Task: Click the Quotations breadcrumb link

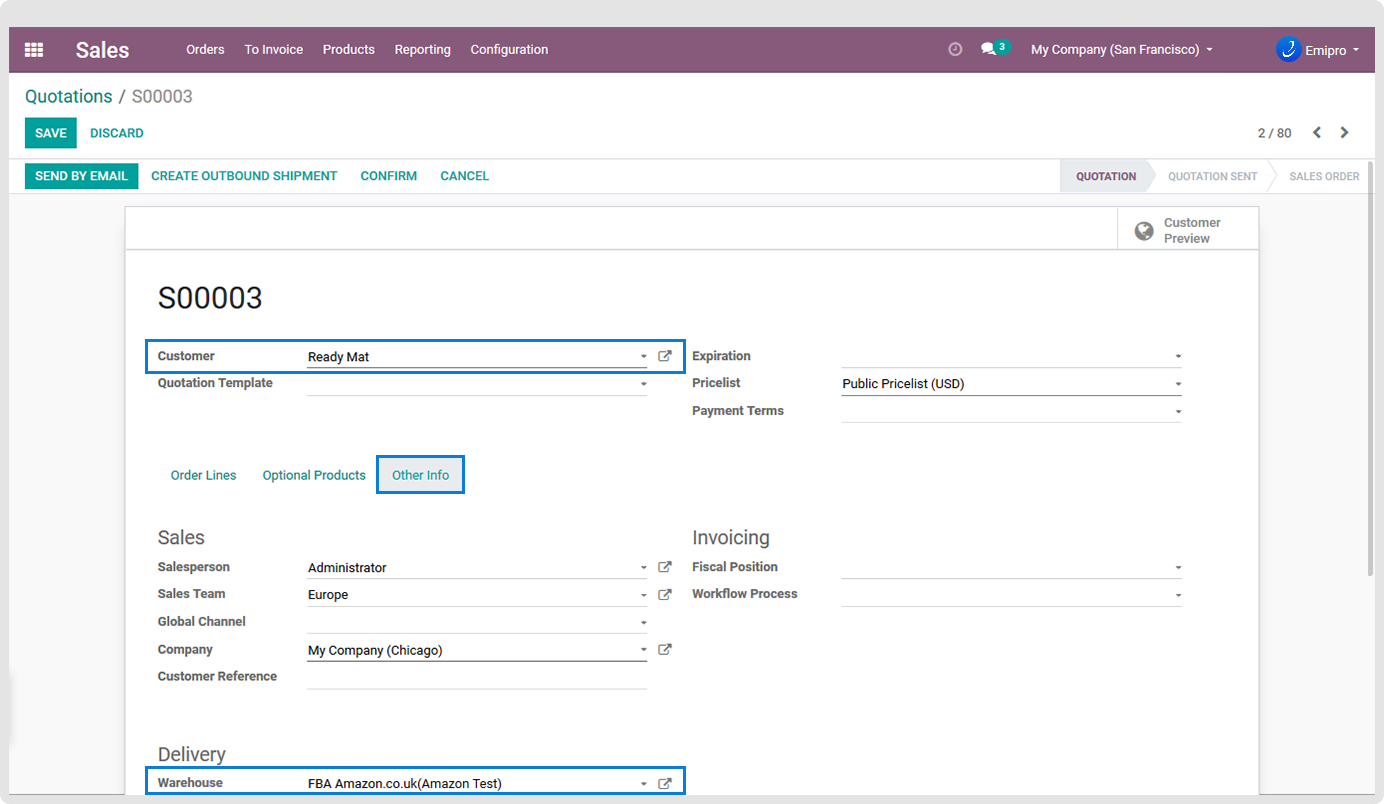Action: coord(68,97)
